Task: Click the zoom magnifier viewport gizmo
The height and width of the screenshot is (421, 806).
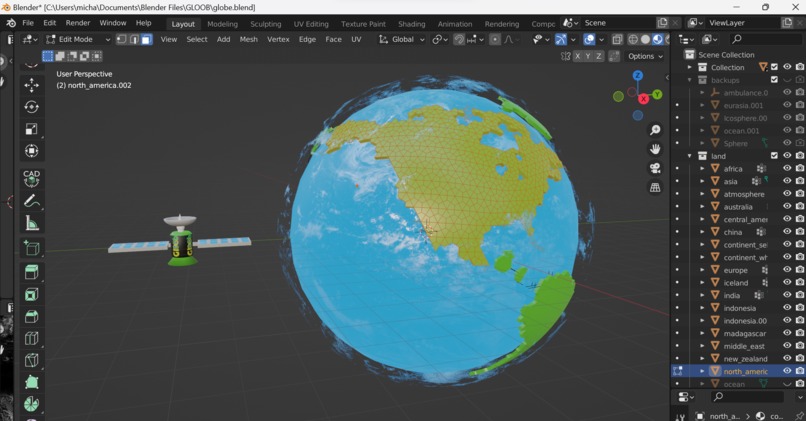Action: pyautogui.click(x=655, y=130)
